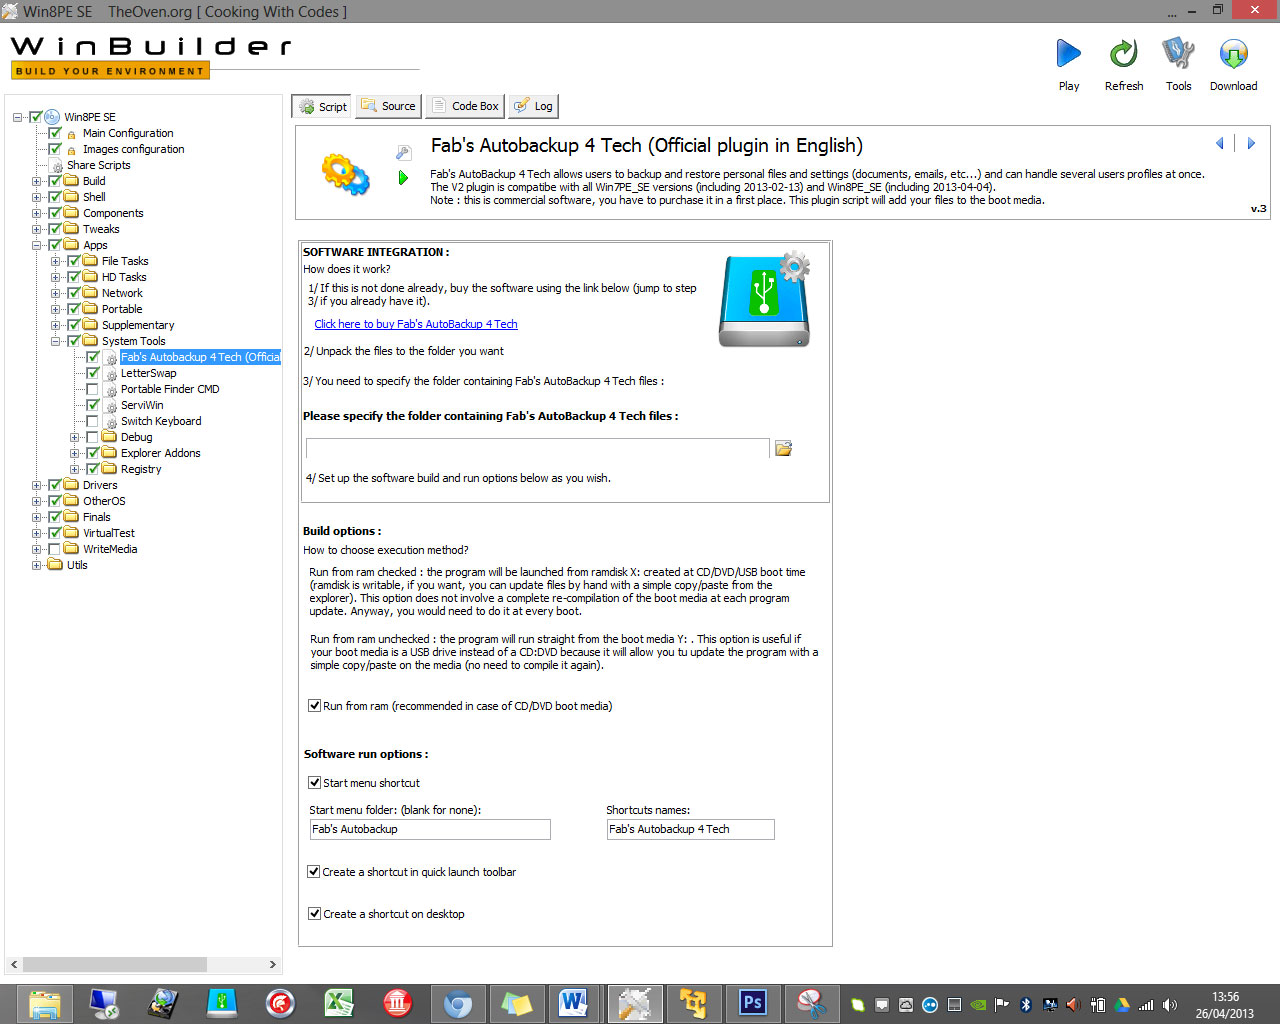
Task: Click the volume icon in system tray
Action: click(1170, 1005)
